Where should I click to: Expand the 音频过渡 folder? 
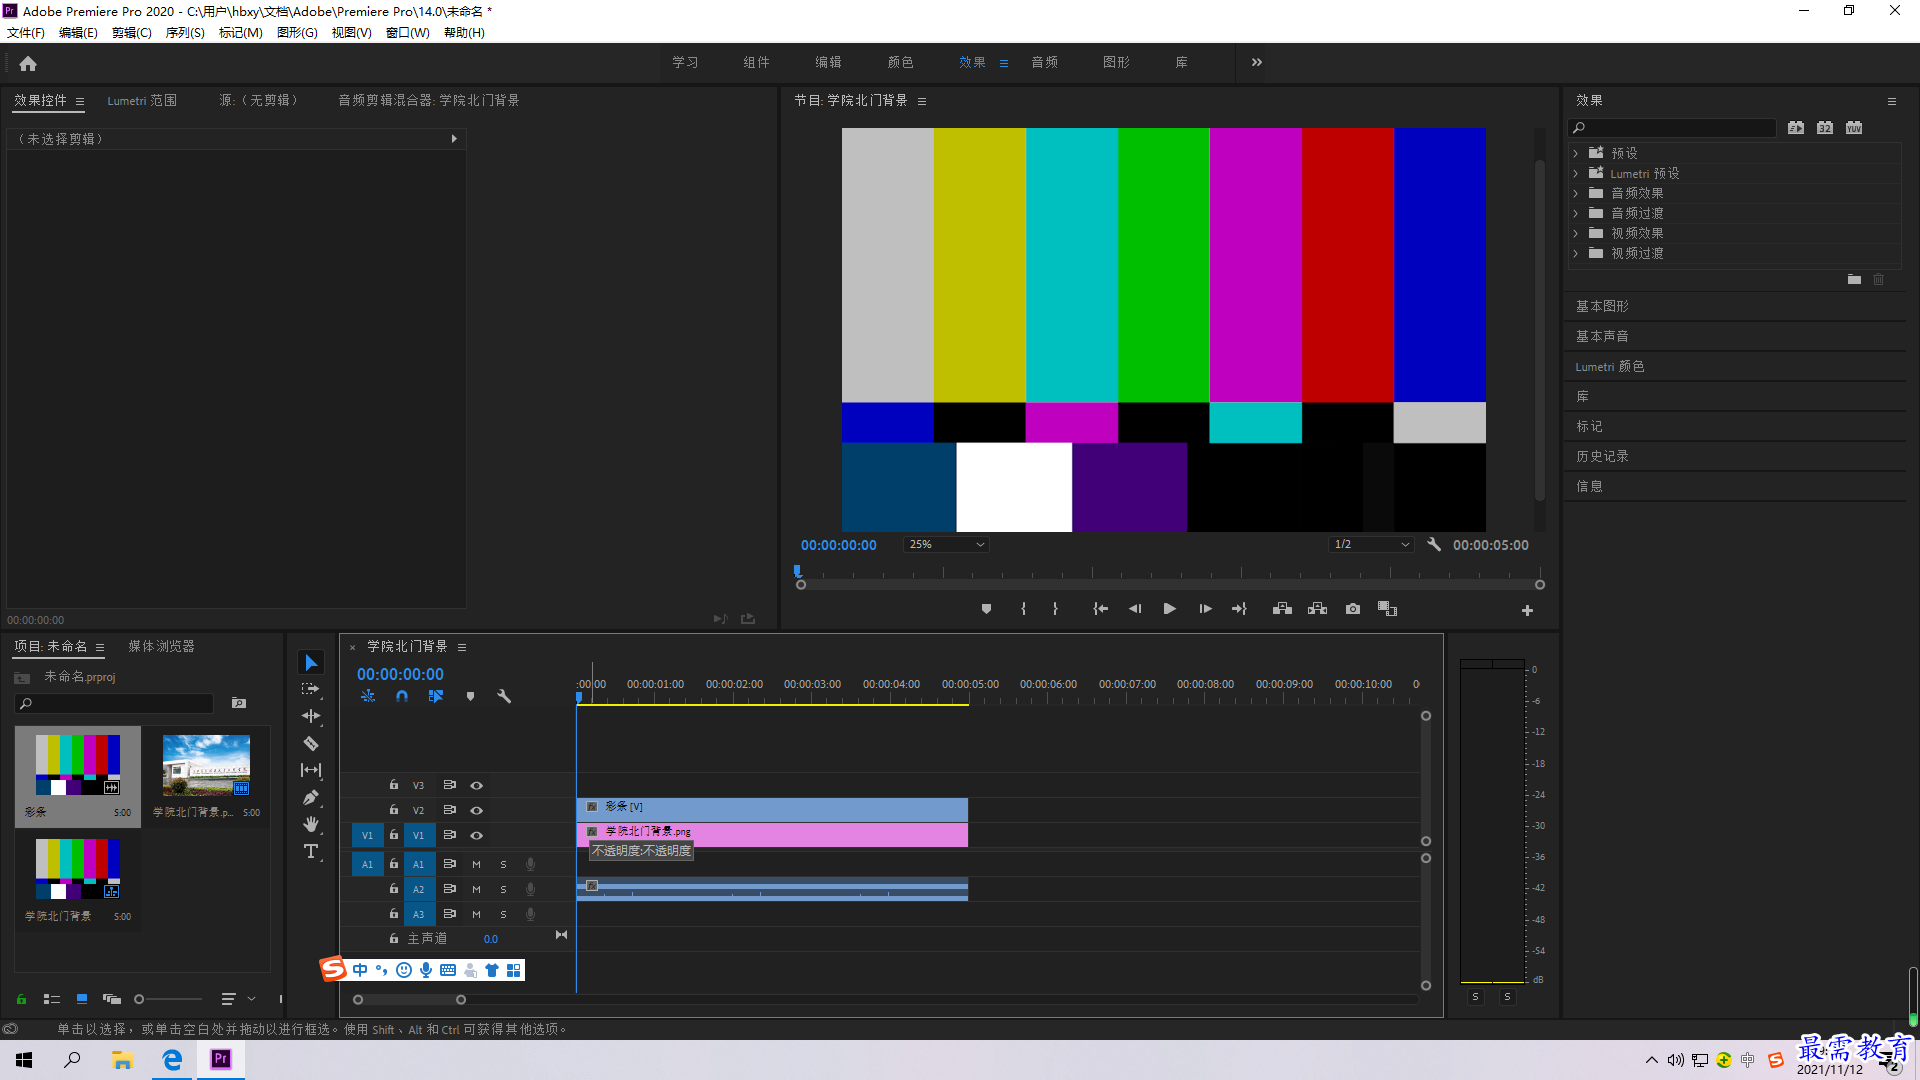pos(1576,213)
